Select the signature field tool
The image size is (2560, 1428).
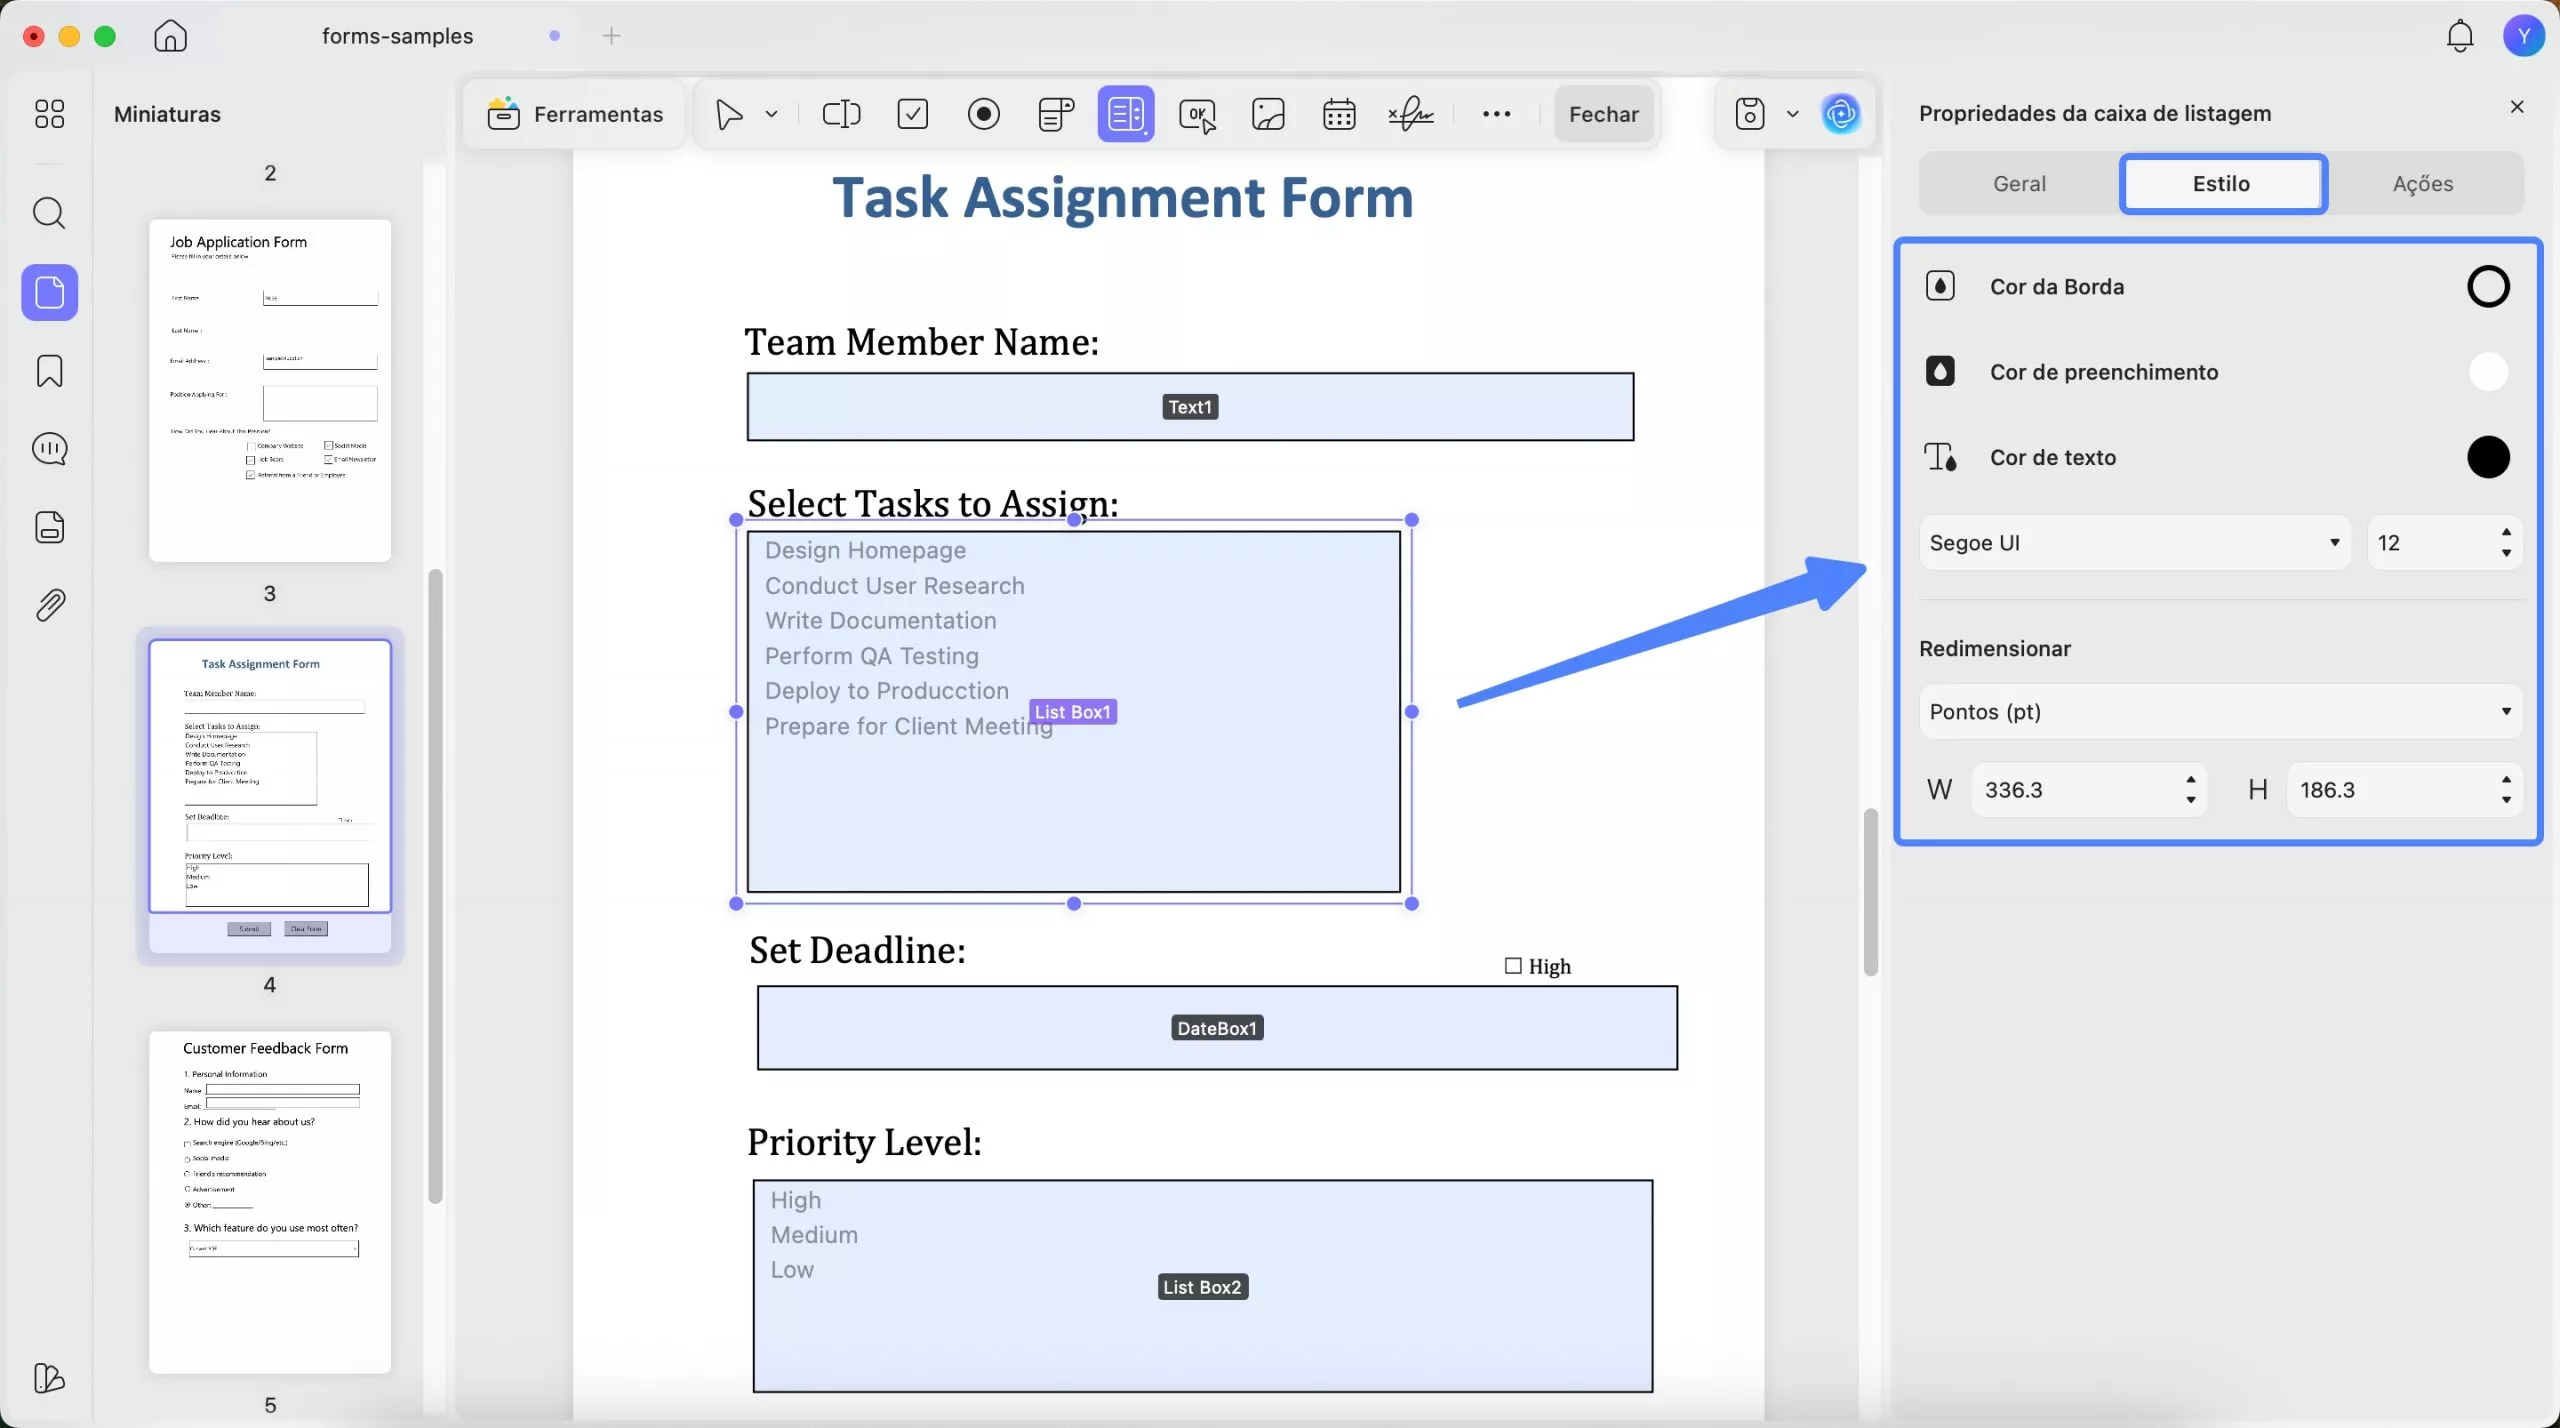coord(1411,115)
